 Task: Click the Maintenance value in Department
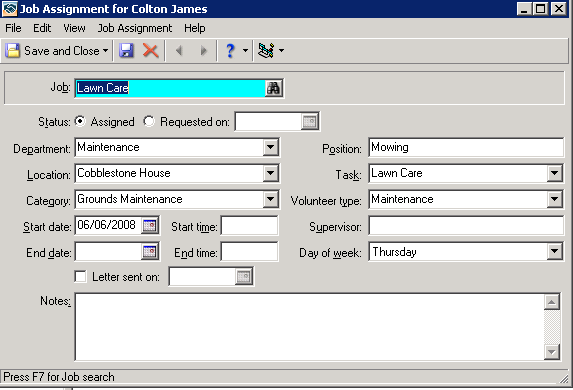click(x=108, y=147)
